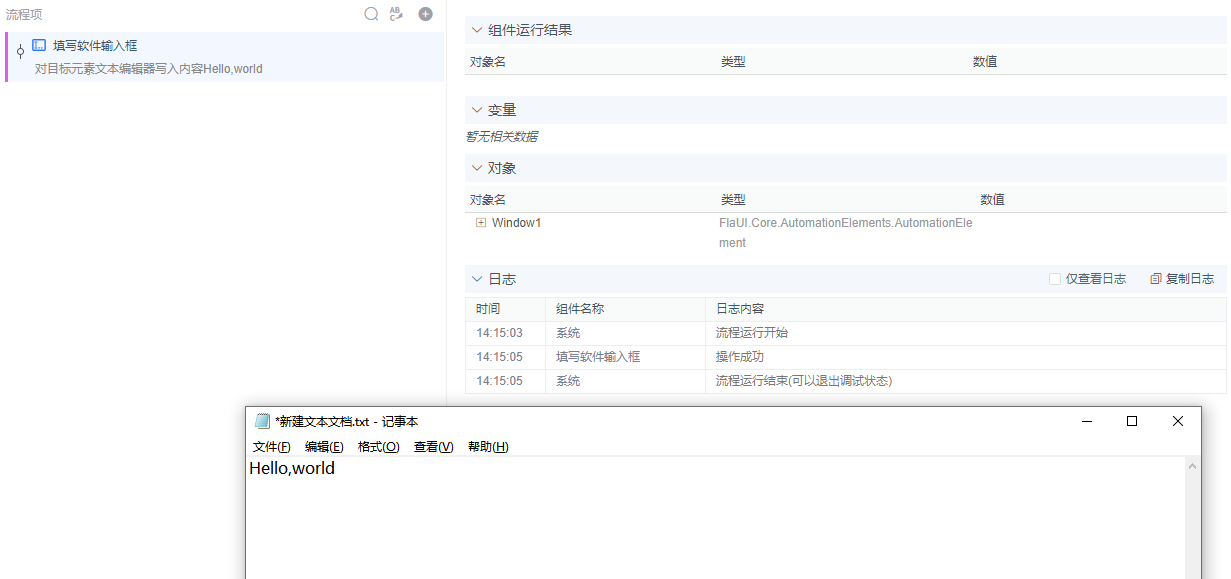Collapse the 组件运行结果 section

(x=477, y=29)
